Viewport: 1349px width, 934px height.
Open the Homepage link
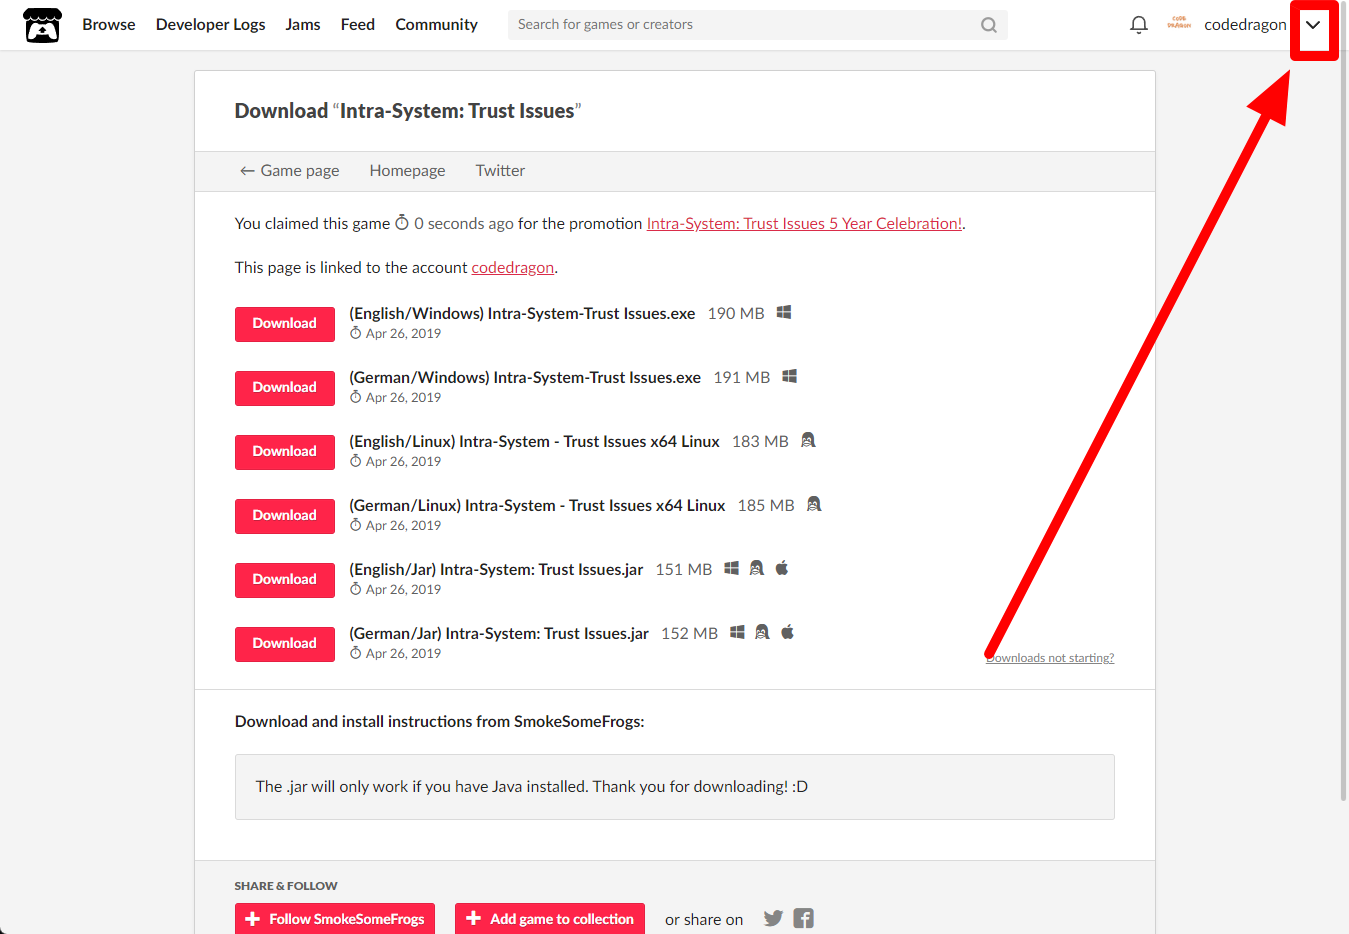407,171
